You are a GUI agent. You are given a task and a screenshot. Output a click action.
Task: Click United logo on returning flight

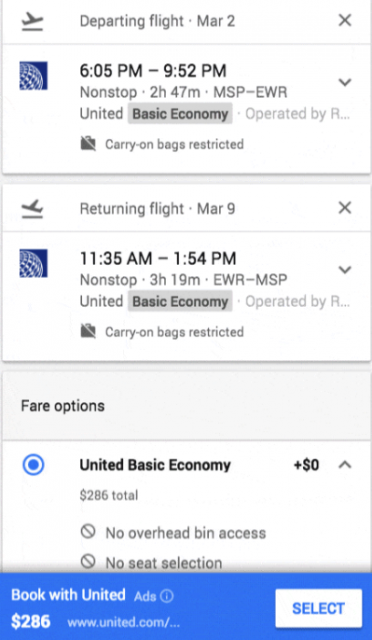click(x=33, y=263)
